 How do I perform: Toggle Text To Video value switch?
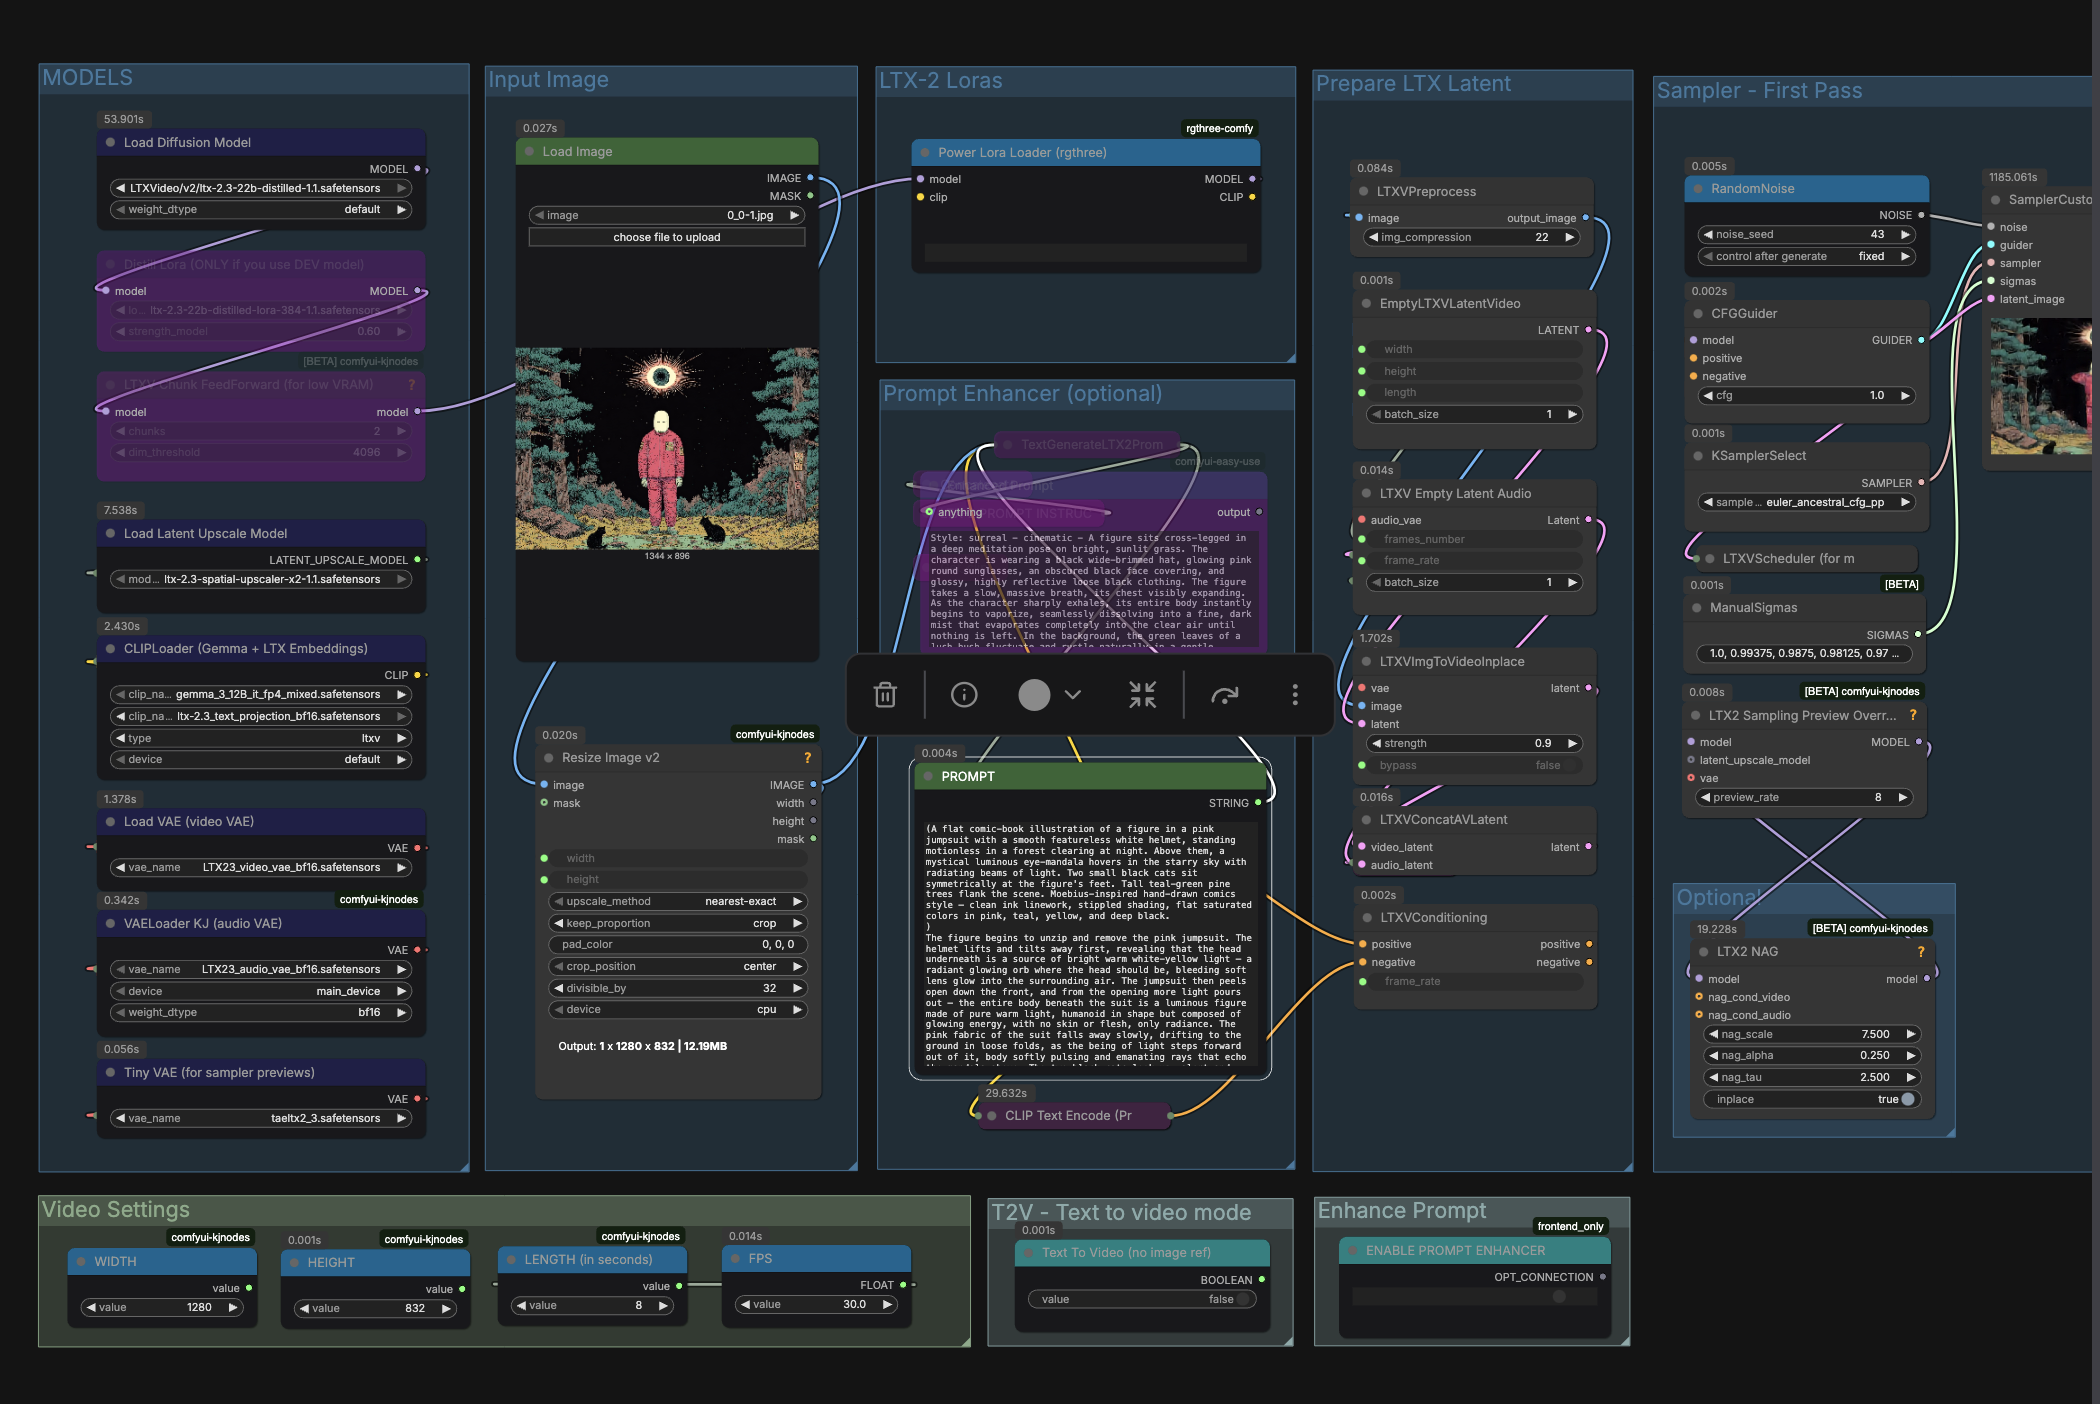[x=1241, y=1299]
